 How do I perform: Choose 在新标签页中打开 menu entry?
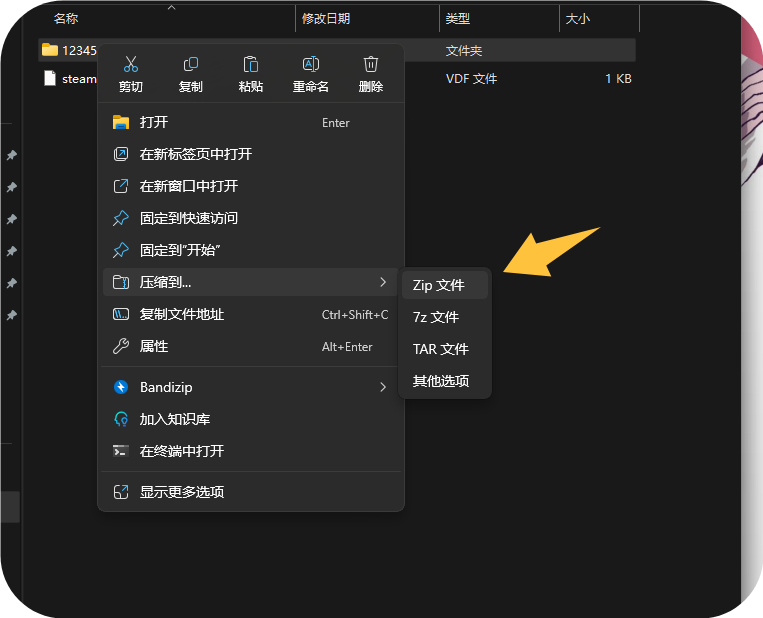[196, 154]
